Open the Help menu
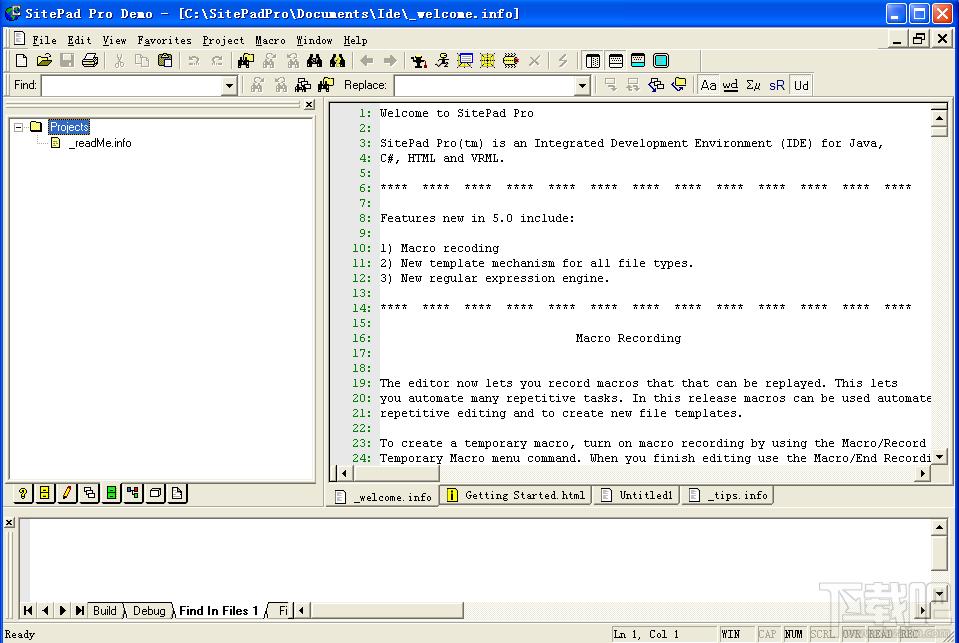This screenshot has height=643, width=959. (x=355, y=40)
